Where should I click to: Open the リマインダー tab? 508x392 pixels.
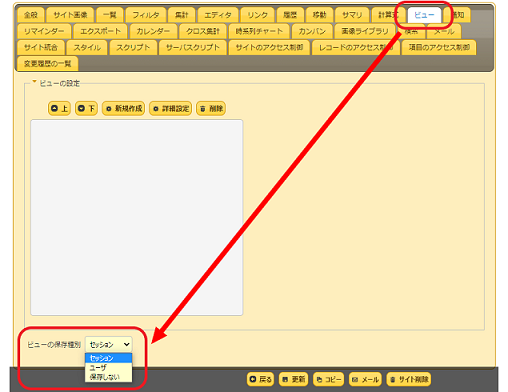(x=44, y=31)
